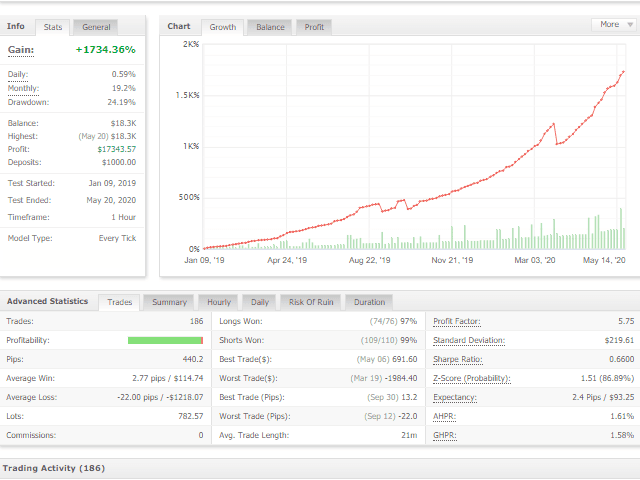Viewport: 640px width, 480px height.
Task: Open the Daily statistics tab
Action: click(259, 302)
